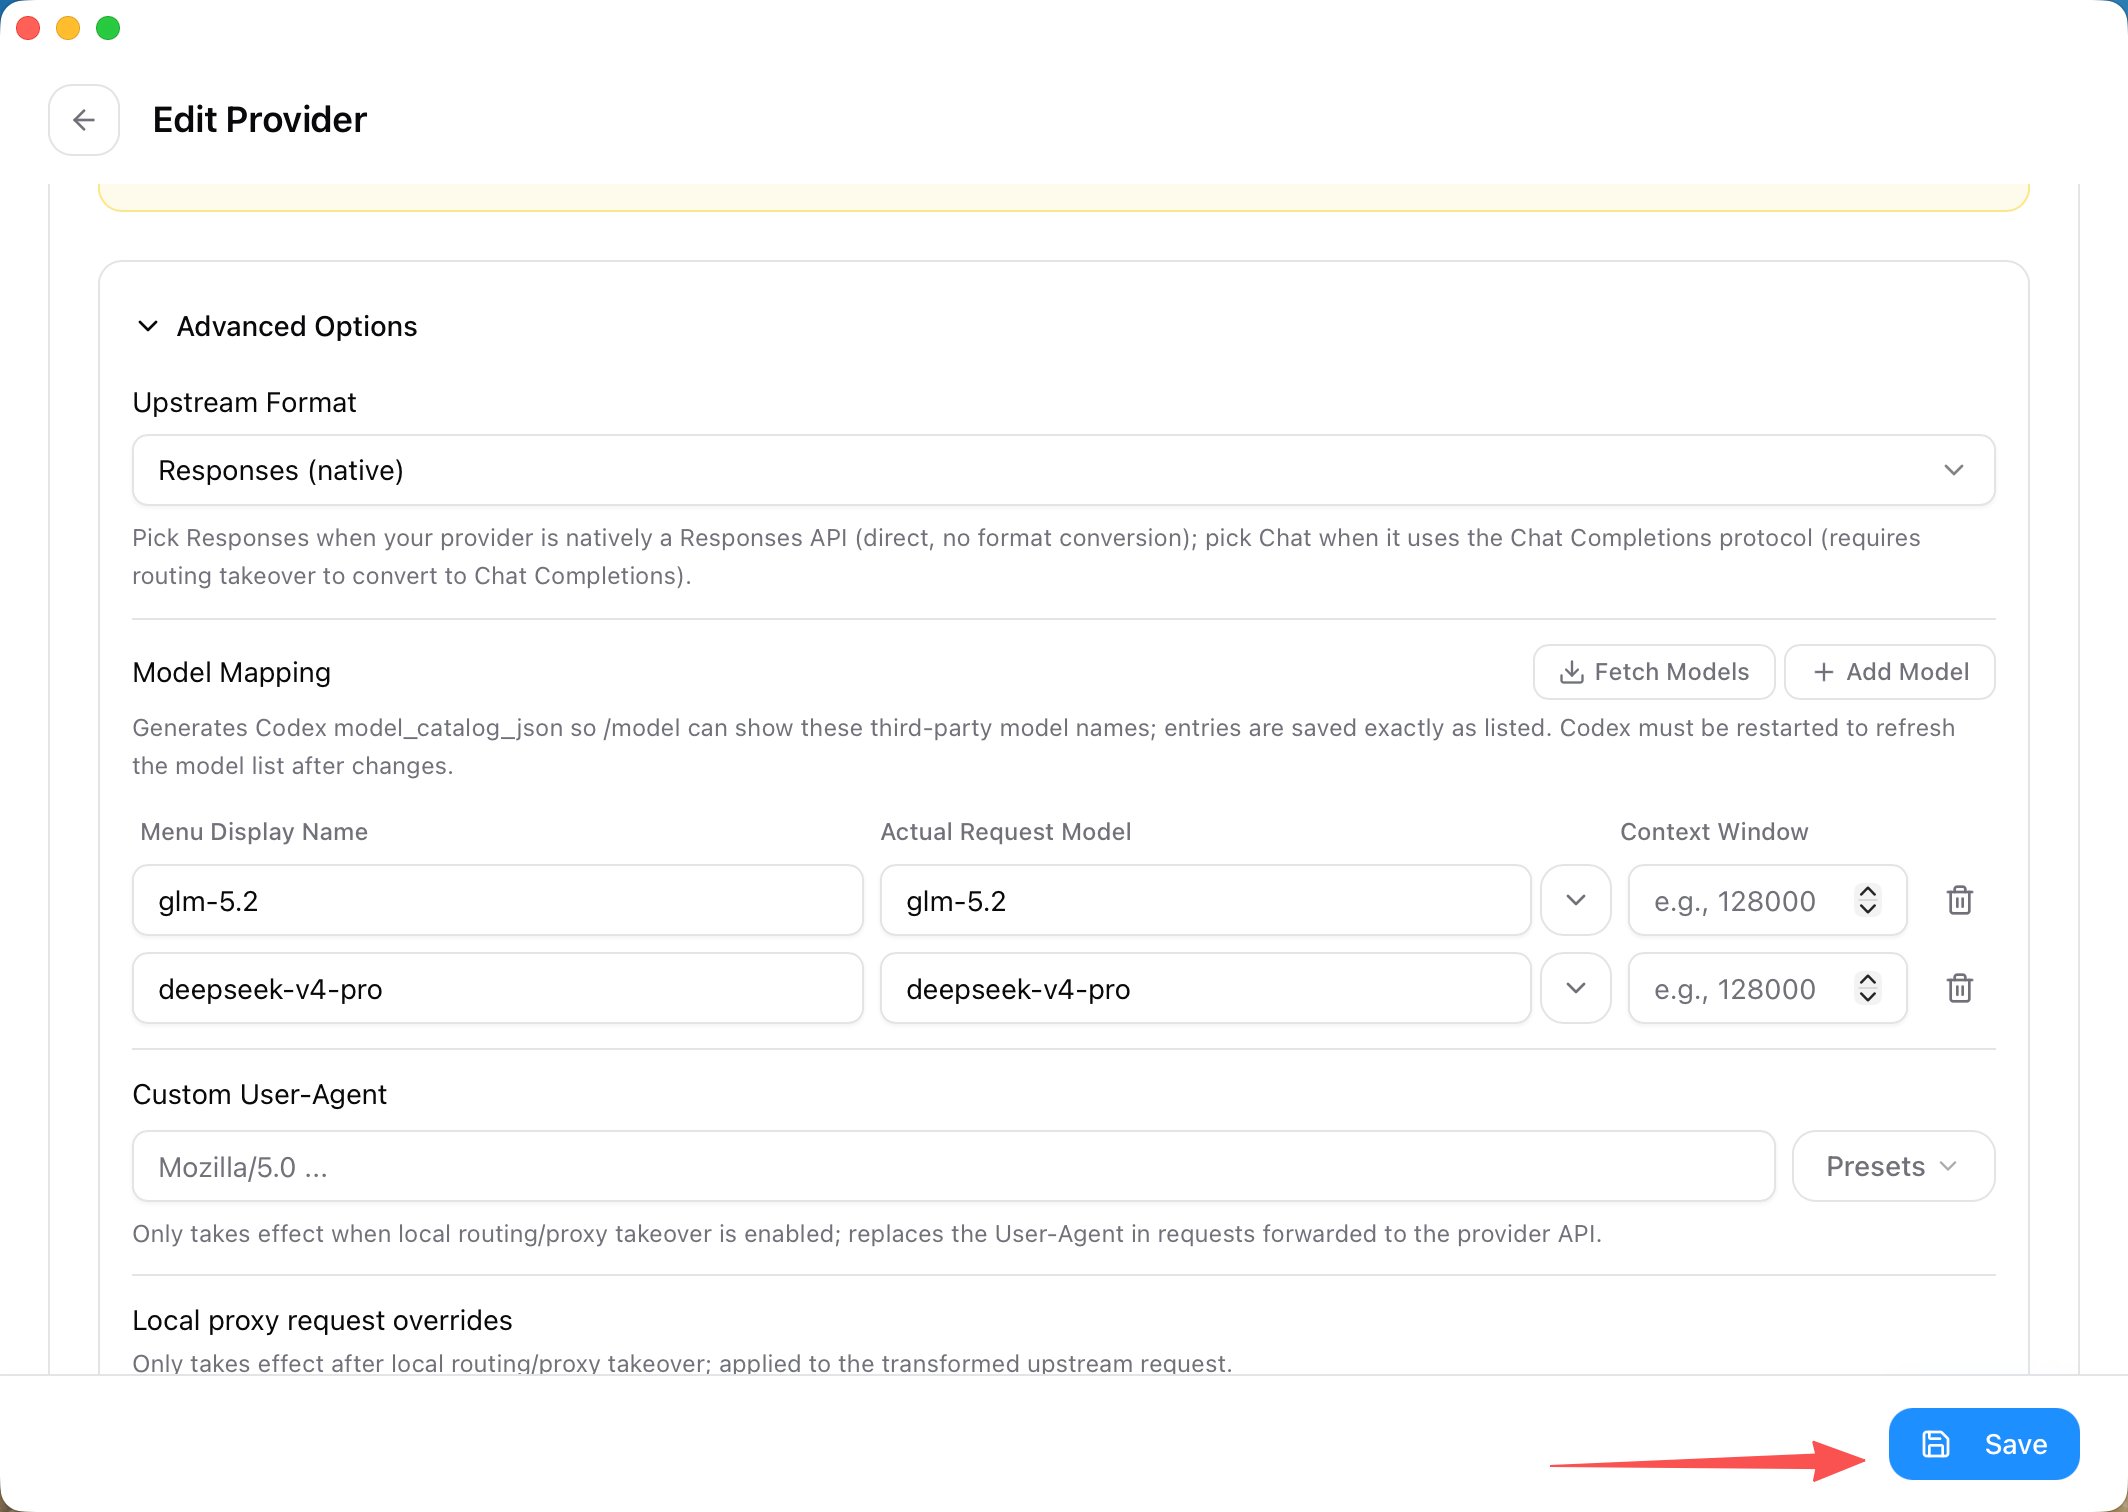The height and width of the screenshot is (1512, 2128).
Task: Click the Model Mapping heading
Action: 232,672
